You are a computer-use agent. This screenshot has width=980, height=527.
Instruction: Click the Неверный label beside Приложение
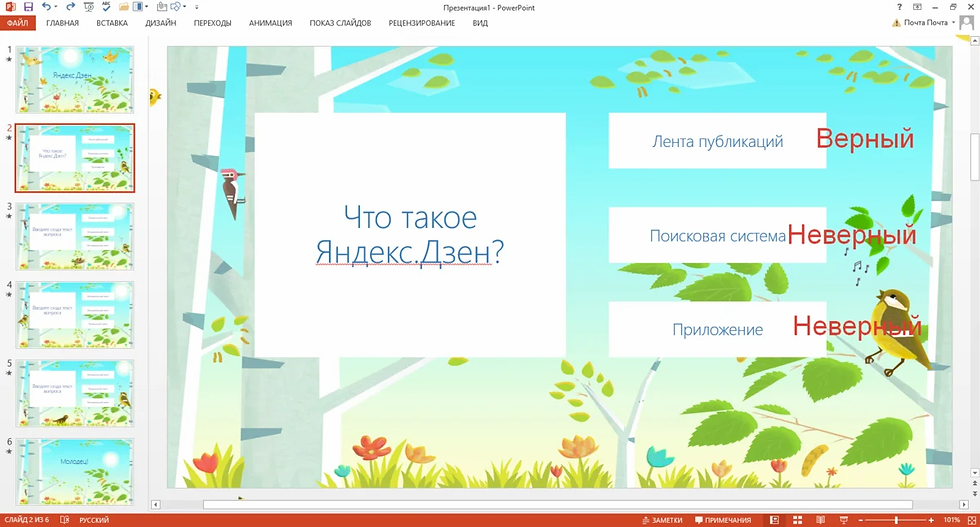coord(857,326)
